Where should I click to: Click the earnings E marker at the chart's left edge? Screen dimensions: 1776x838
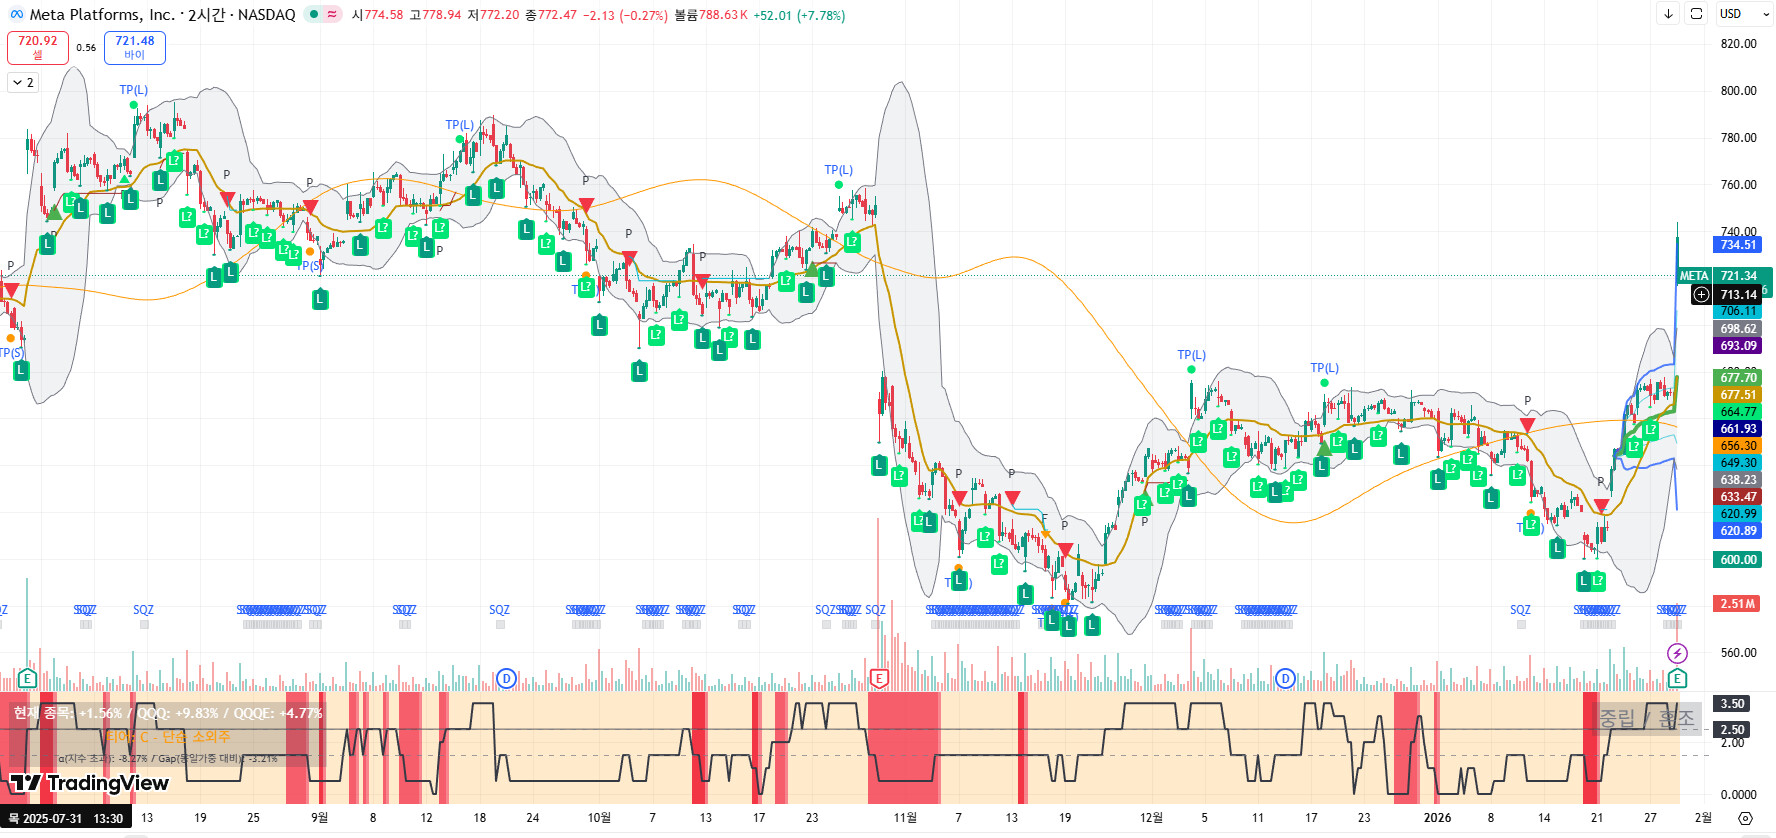pos(27,679)
